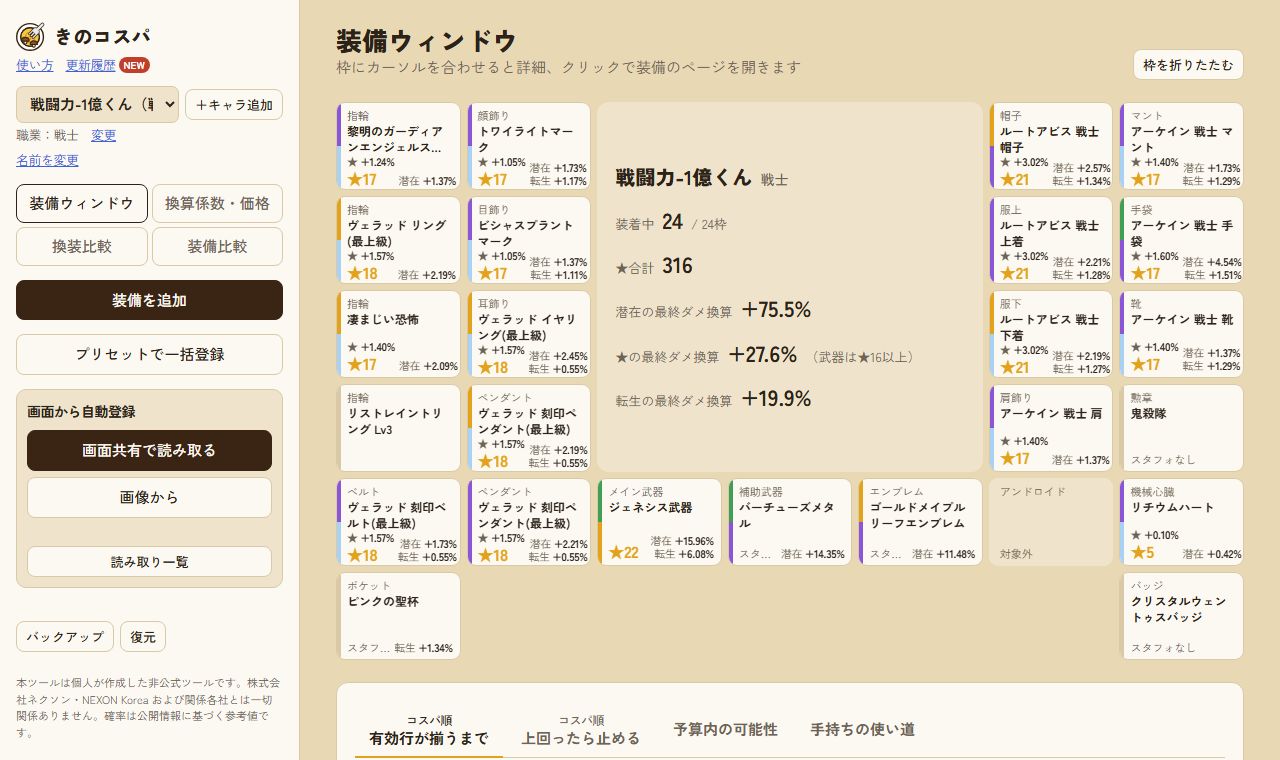Click the きのコスパ logo icon
The height and width of the screenshot is (760, 1280).
click(30, 37)
